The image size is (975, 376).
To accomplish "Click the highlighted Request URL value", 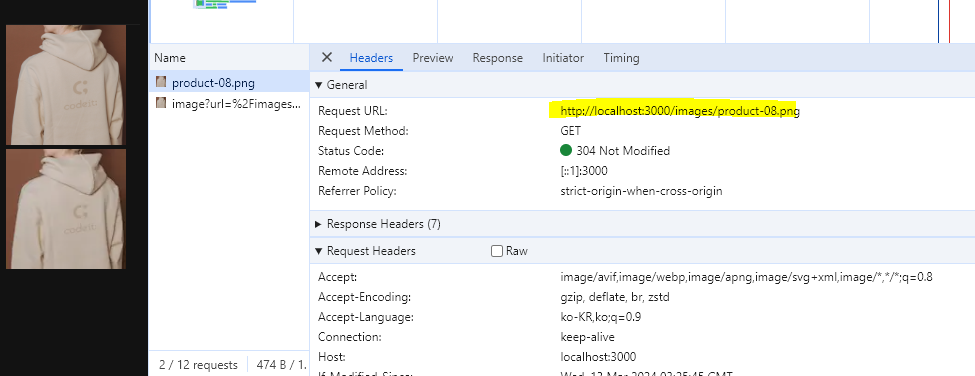I will pyautogui.click(x=680, y=111).
